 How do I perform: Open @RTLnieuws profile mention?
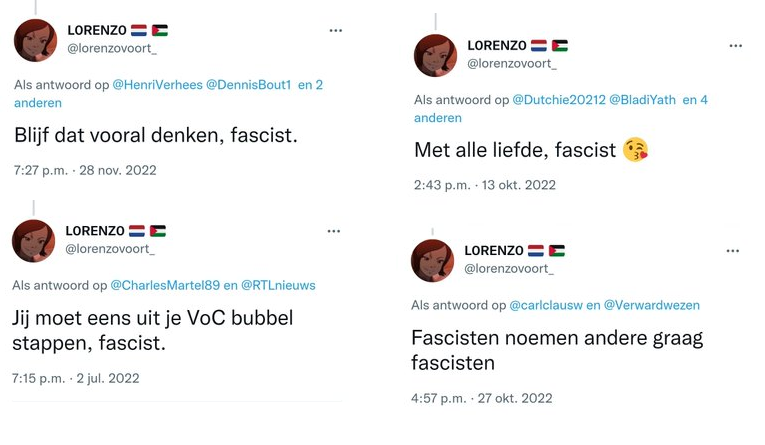coord(278,285)
